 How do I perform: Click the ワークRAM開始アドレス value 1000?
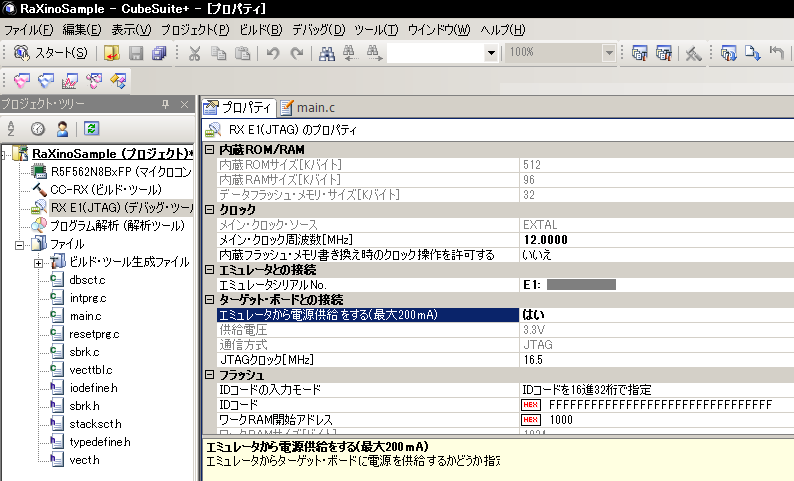(x=657, y=420)
